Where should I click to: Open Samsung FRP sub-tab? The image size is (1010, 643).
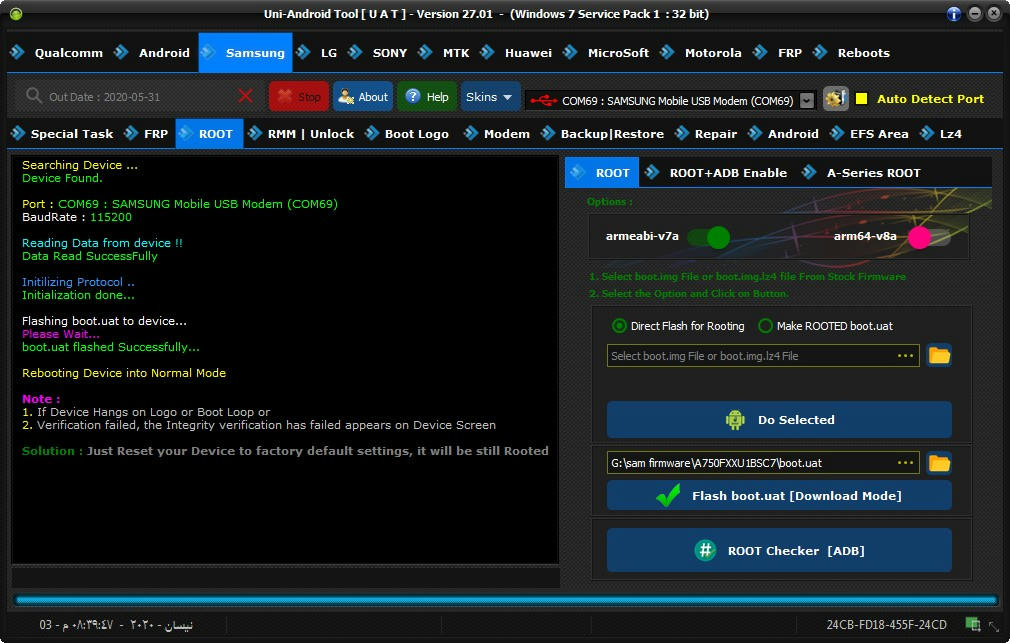(x=146, y=134)
